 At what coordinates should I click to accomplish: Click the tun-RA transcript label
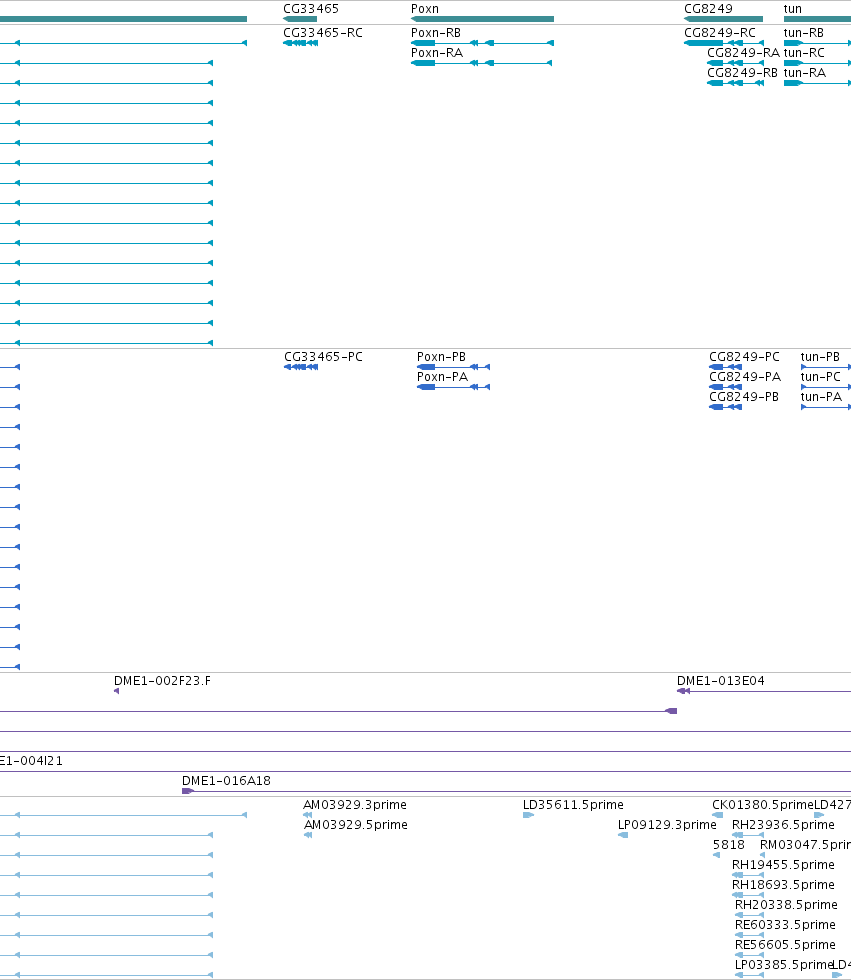pos(805,72)
